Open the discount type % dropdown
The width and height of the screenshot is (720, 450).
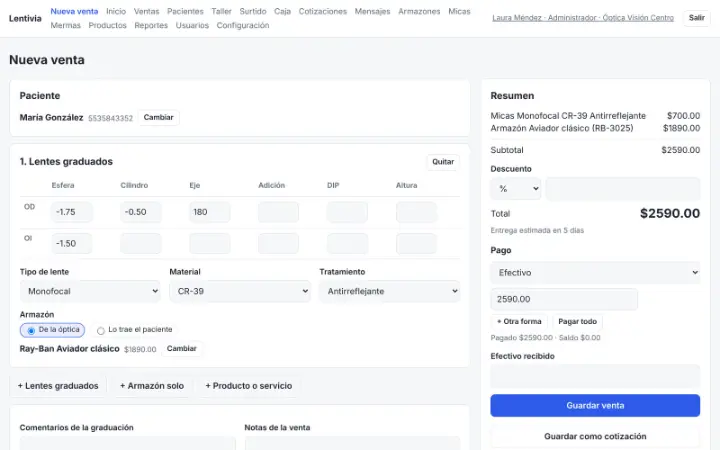pos(515,189)
